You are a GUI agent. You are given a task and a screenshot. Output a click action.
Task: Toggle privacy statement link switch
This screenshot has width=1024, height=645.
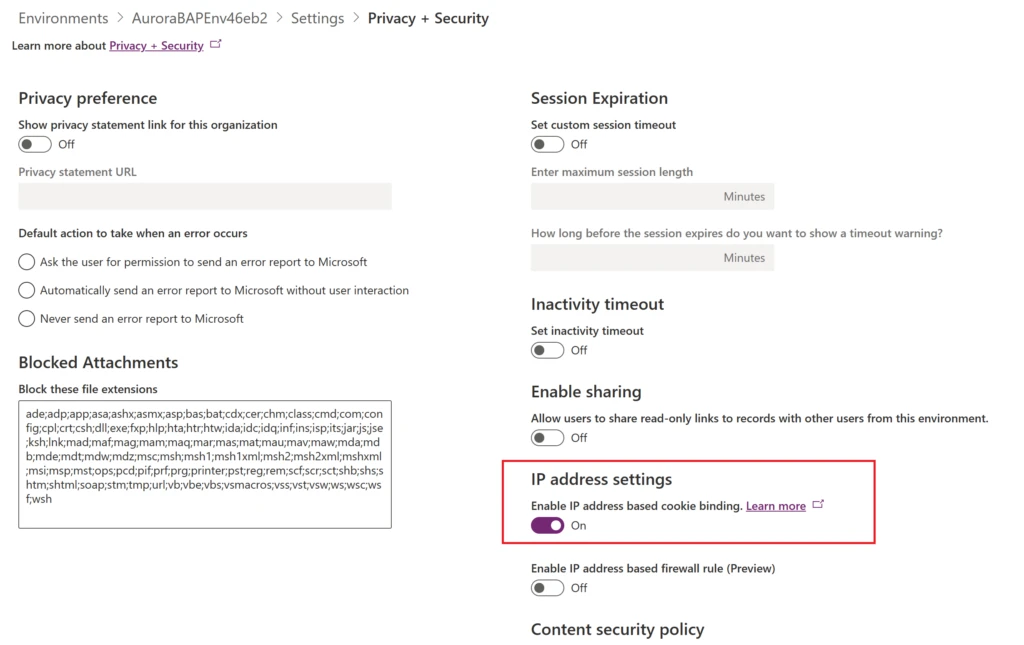point(35,144)
